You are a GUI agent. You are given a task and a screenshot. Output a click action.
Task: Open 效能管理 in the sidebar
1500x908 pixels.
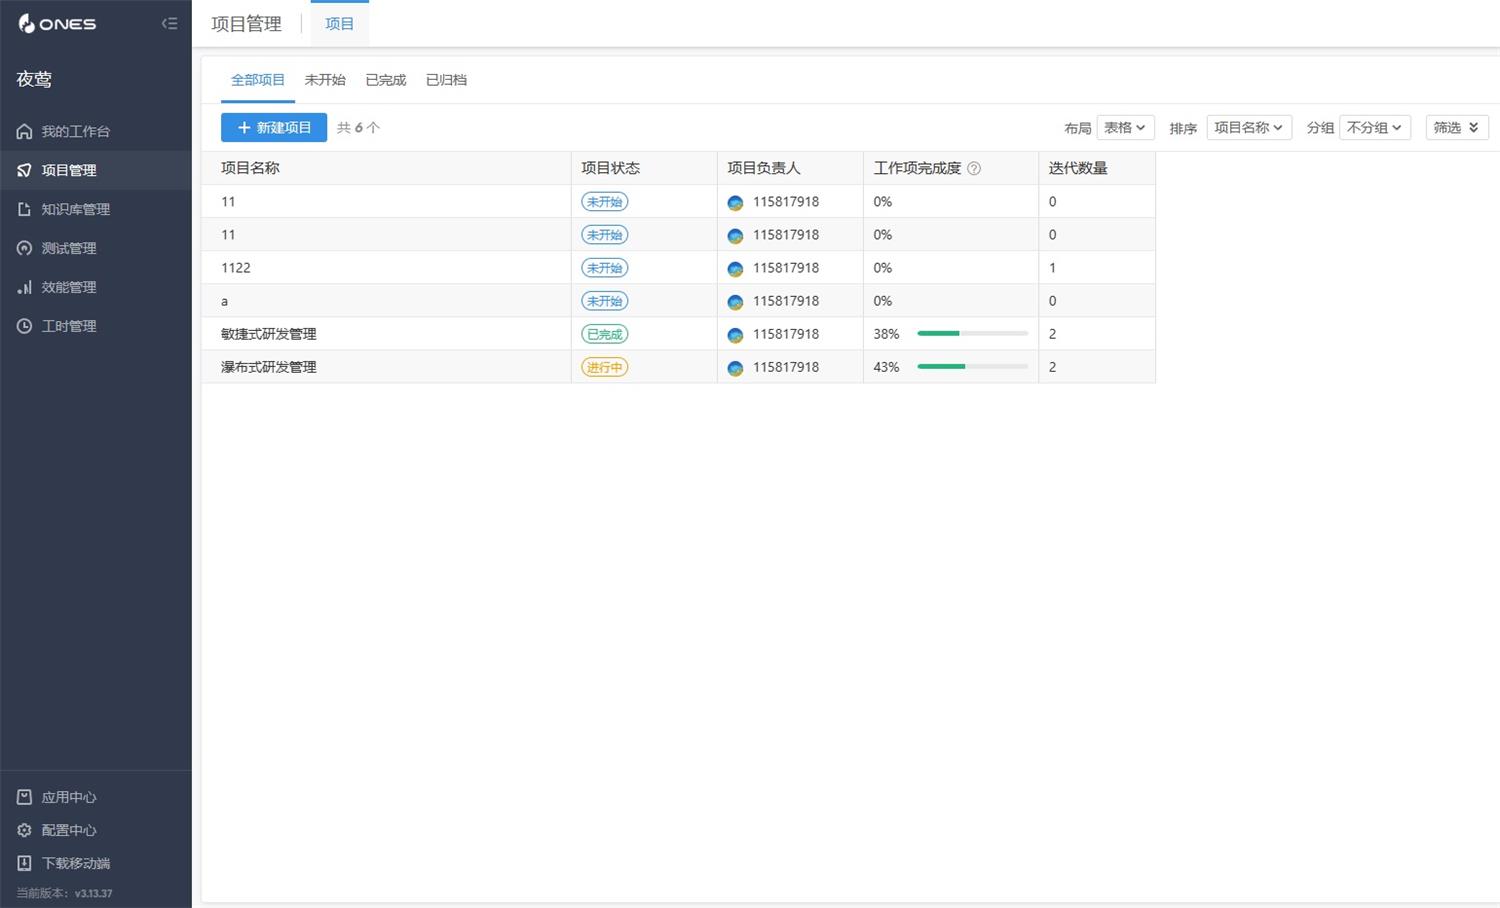click(x=68, y=287)
